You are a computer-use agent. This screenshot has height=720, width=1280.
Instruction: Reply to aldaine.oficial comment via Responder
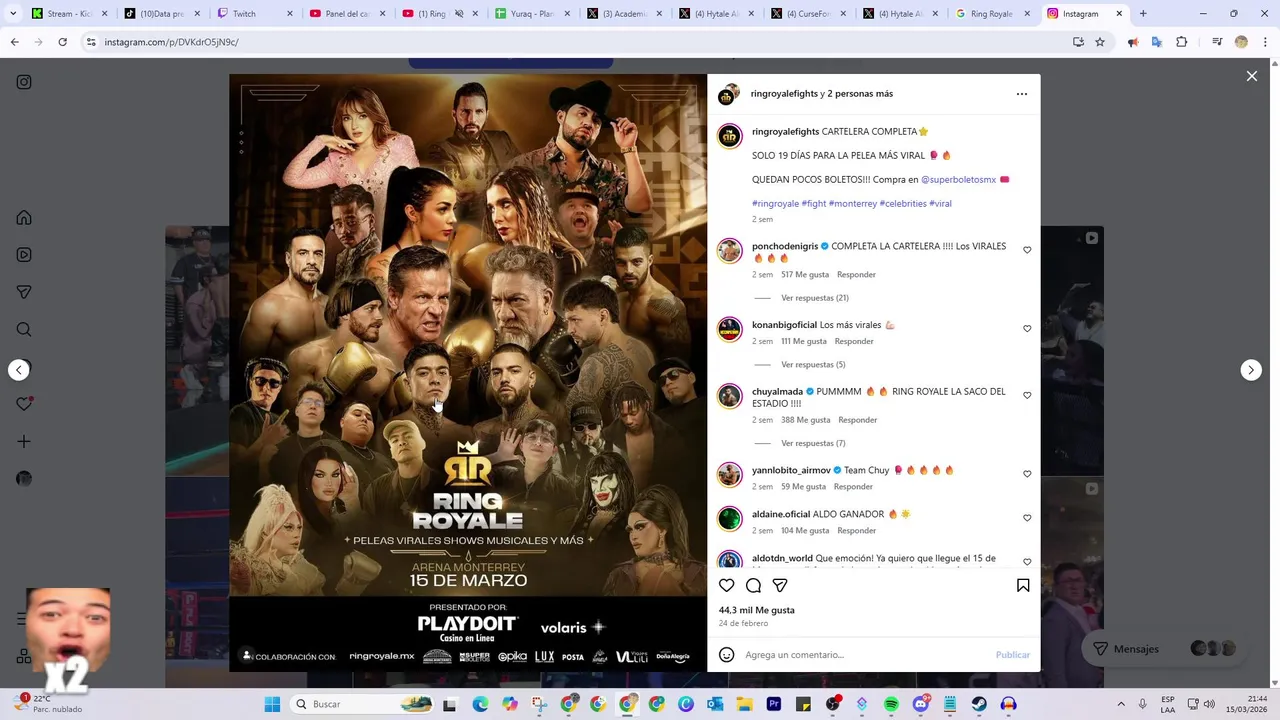(857, 531)
